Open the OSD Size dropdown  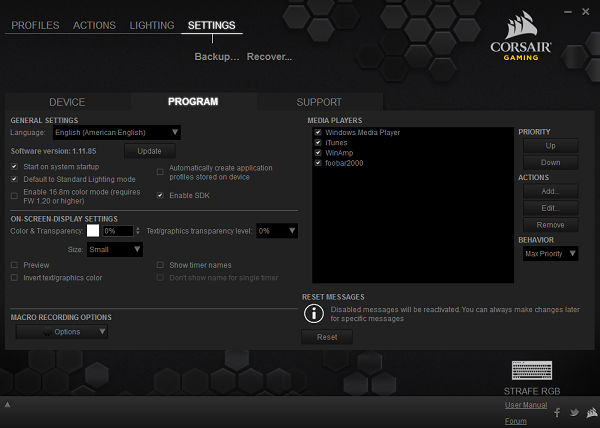113,249
